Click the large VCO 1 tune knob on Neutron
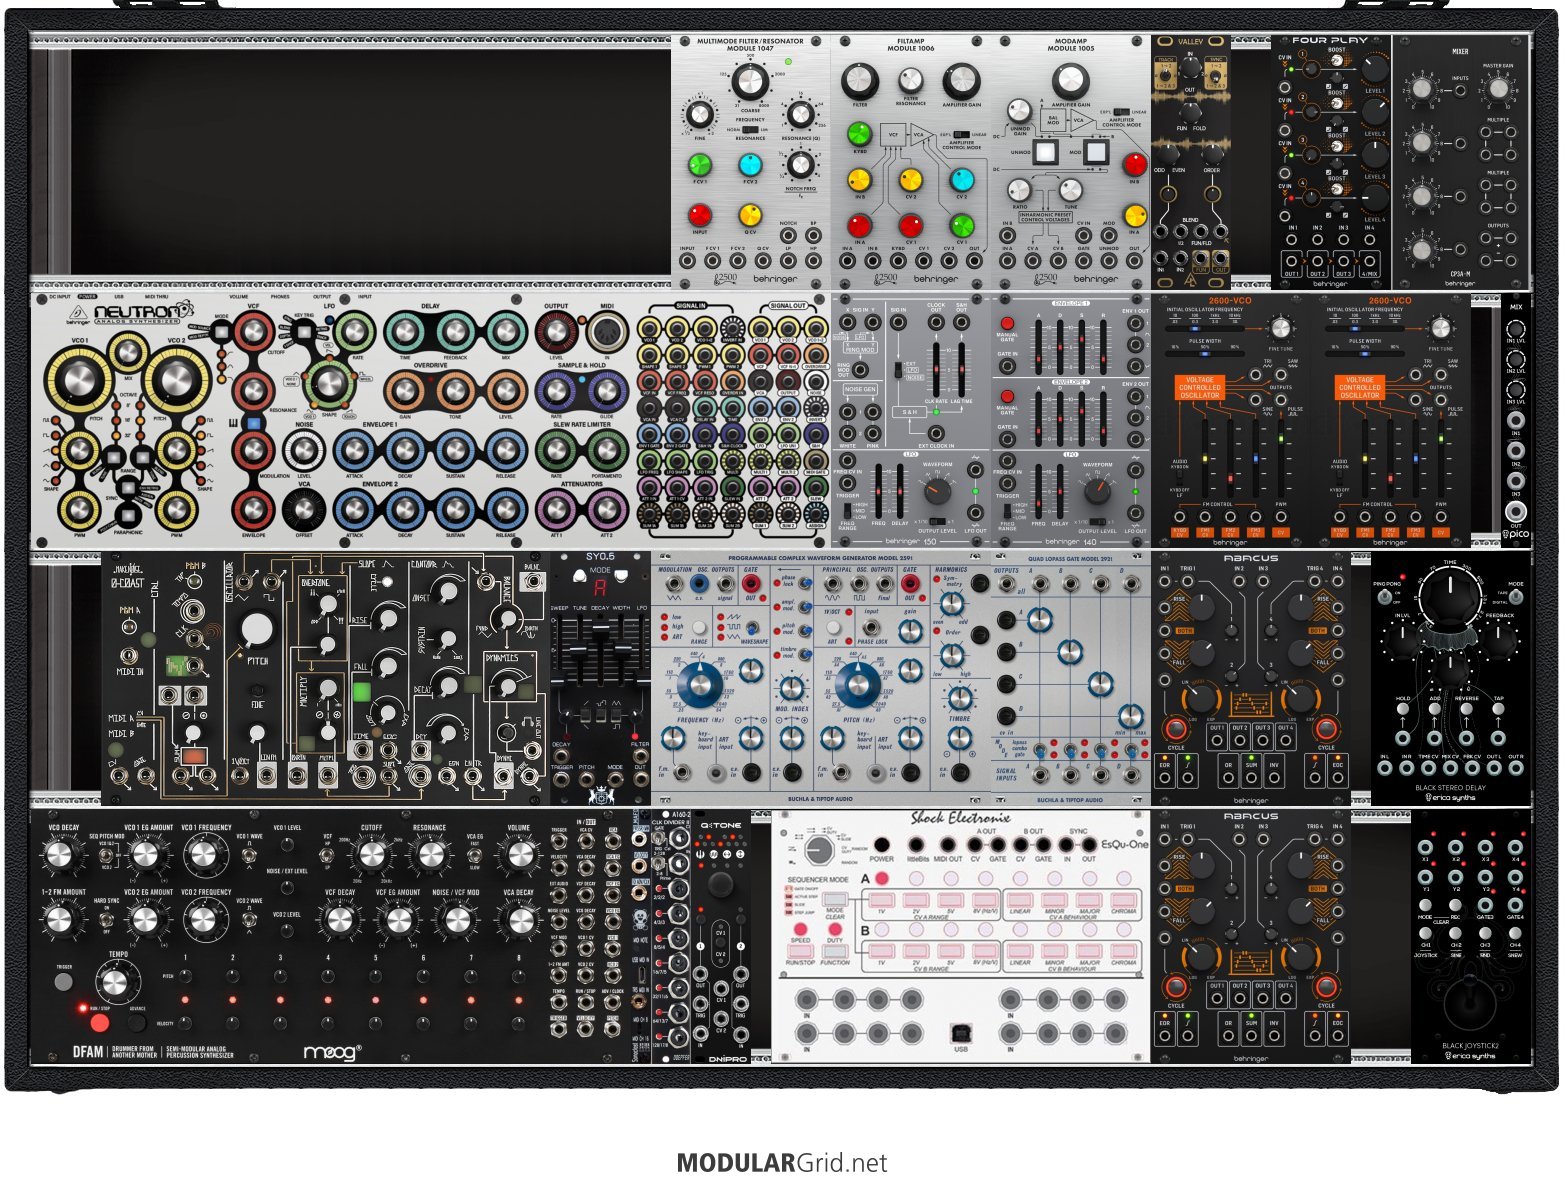Screen dimensions: 1566x1184 (80, 380)
